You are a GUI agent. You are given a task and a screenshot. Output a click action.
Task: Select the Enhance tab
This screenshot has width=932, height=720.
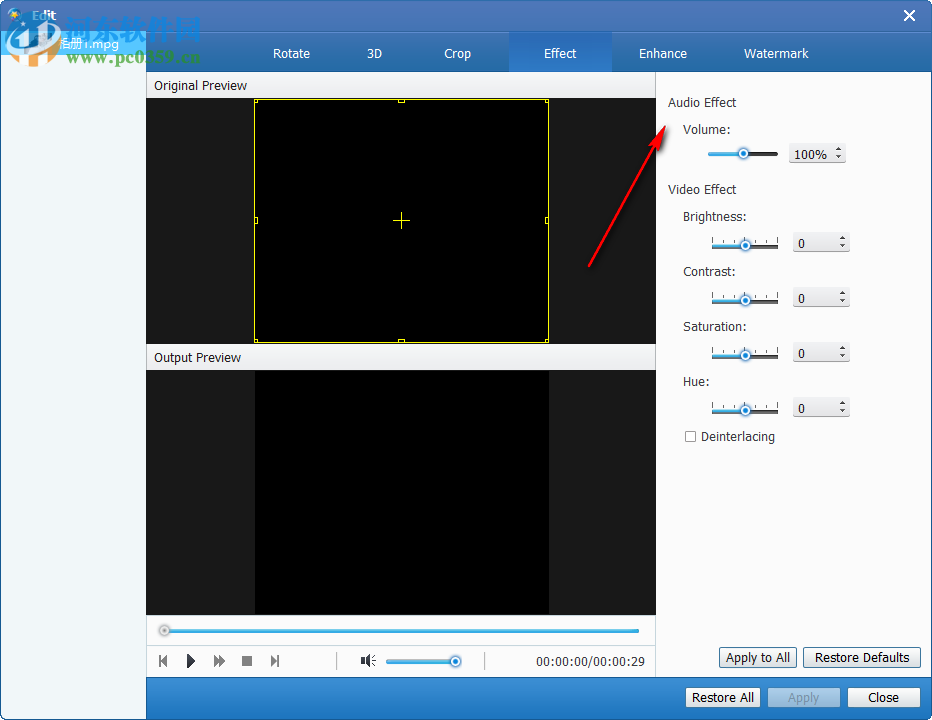click(663, 54)
